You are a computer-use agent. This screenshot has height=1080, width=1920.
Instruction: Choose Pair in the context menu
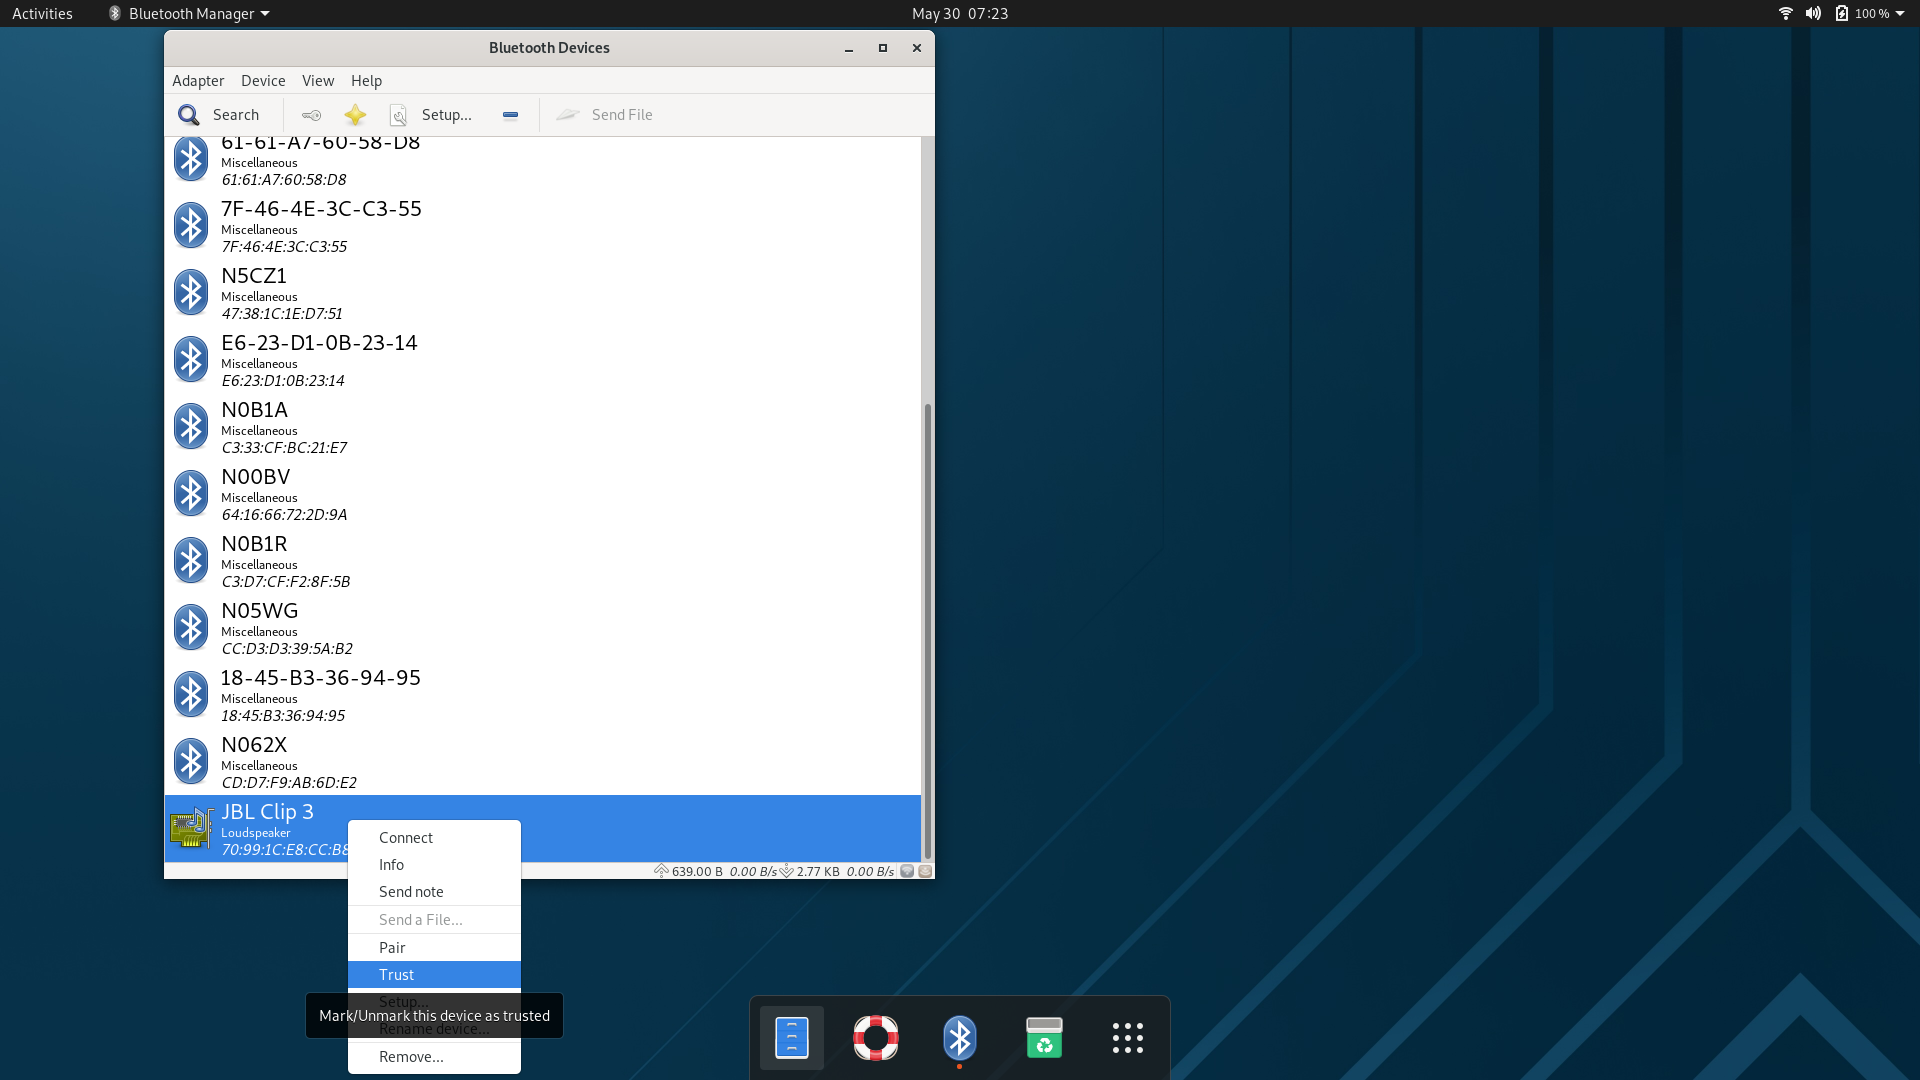coord(434,948)
